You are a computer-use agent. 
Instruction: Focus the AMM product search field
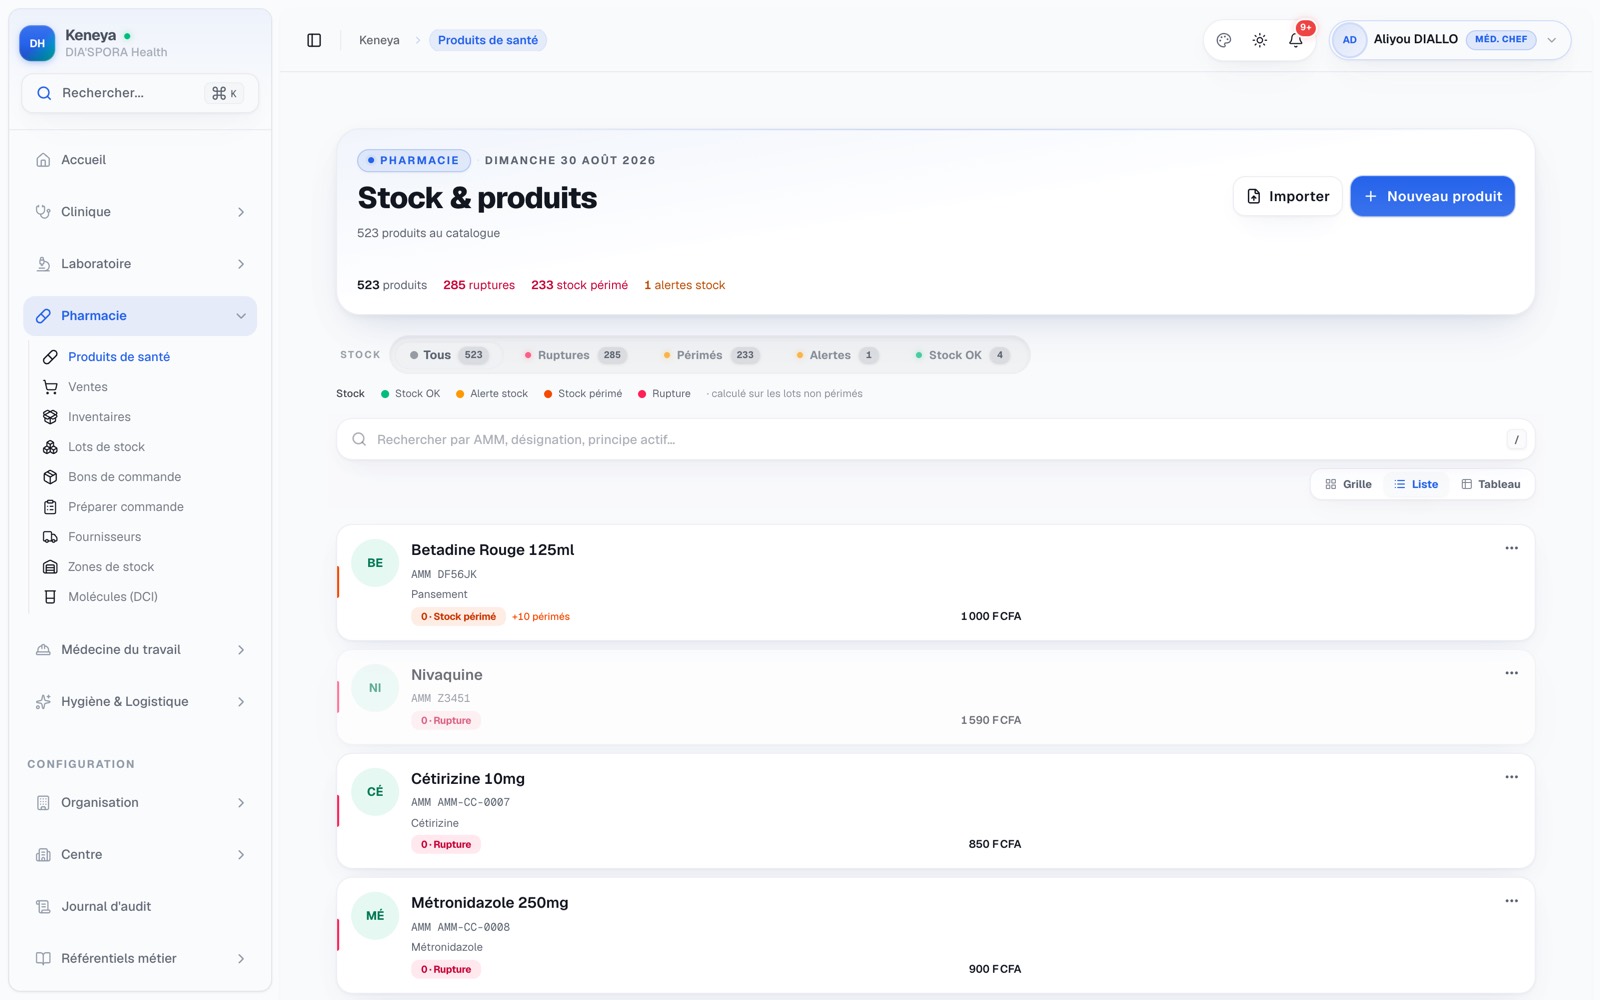(935, 439)
